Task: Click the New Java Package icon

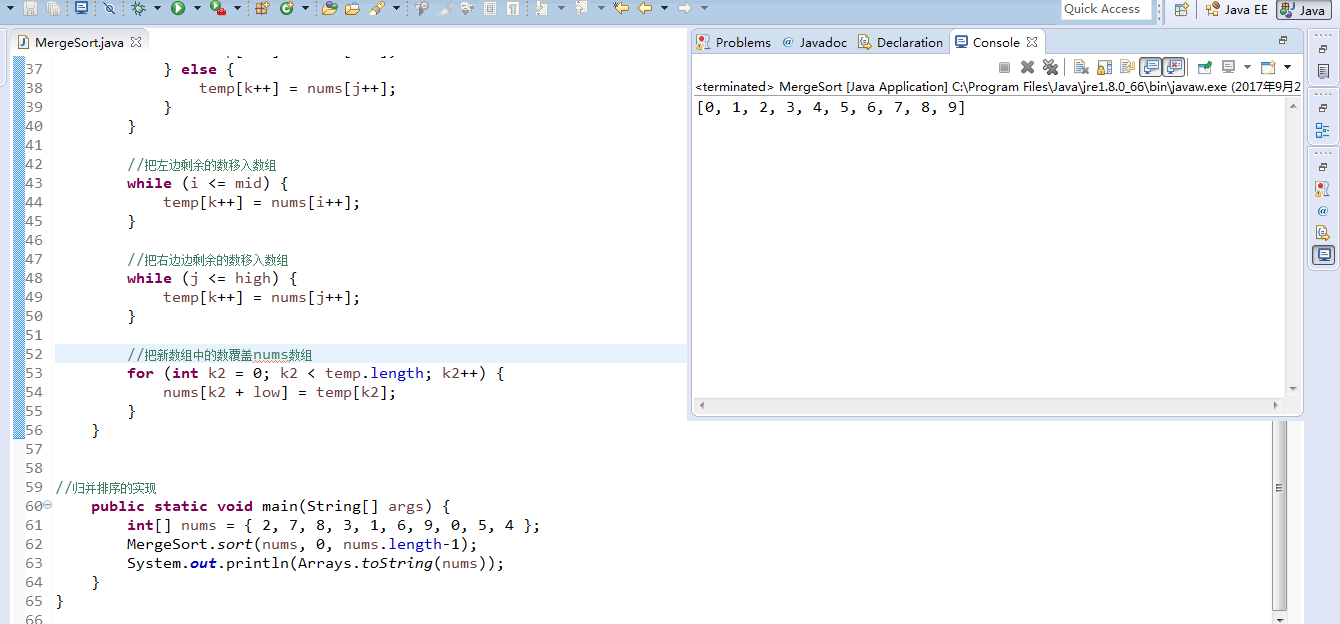Action: [x=262, y=8]
